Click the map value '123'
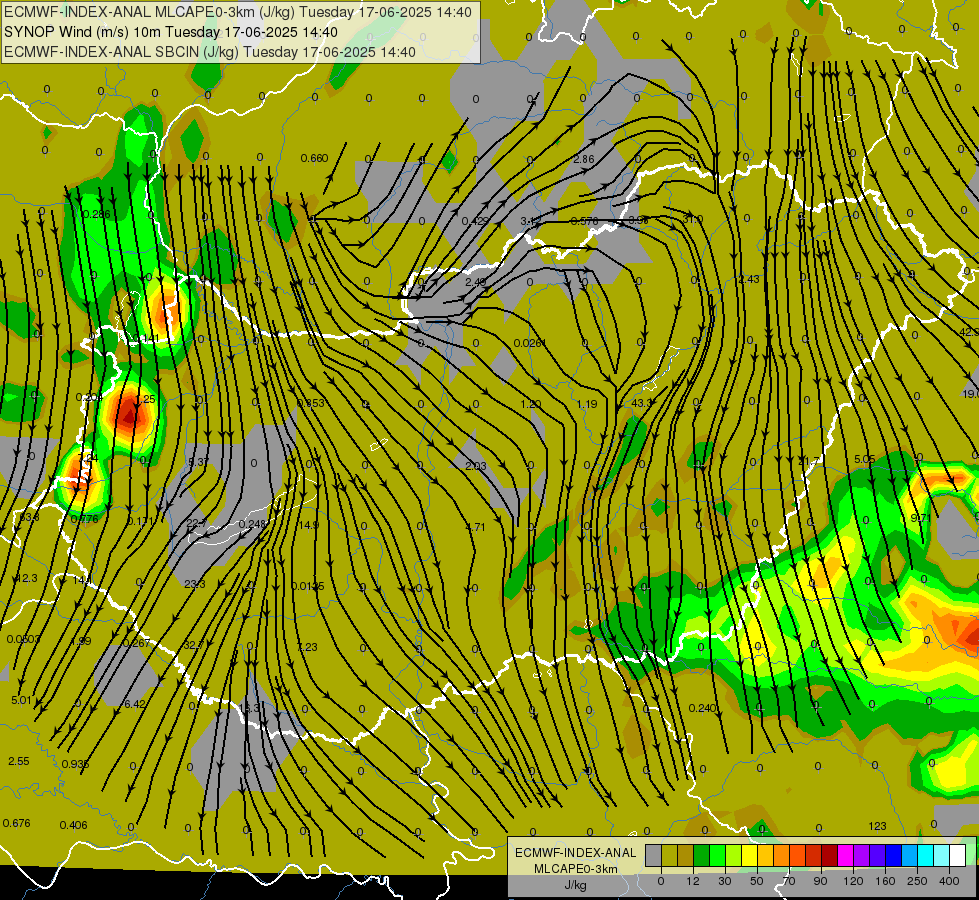 tap(877, 826)
